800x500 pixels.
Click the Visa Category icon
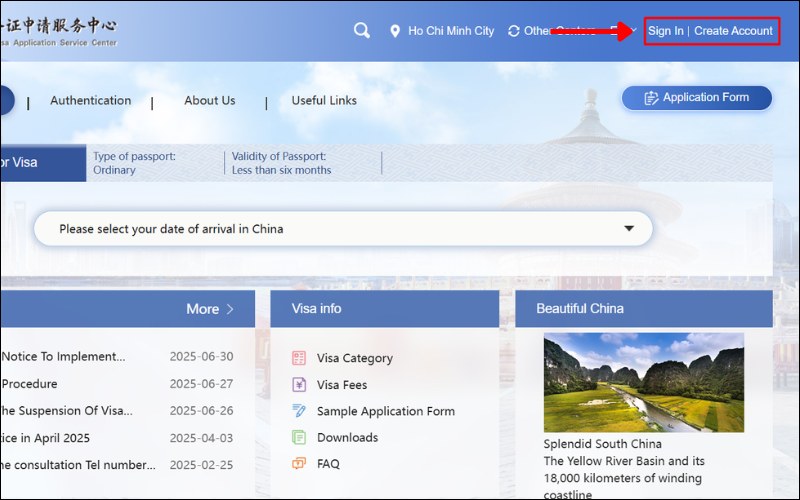point(299,358)
